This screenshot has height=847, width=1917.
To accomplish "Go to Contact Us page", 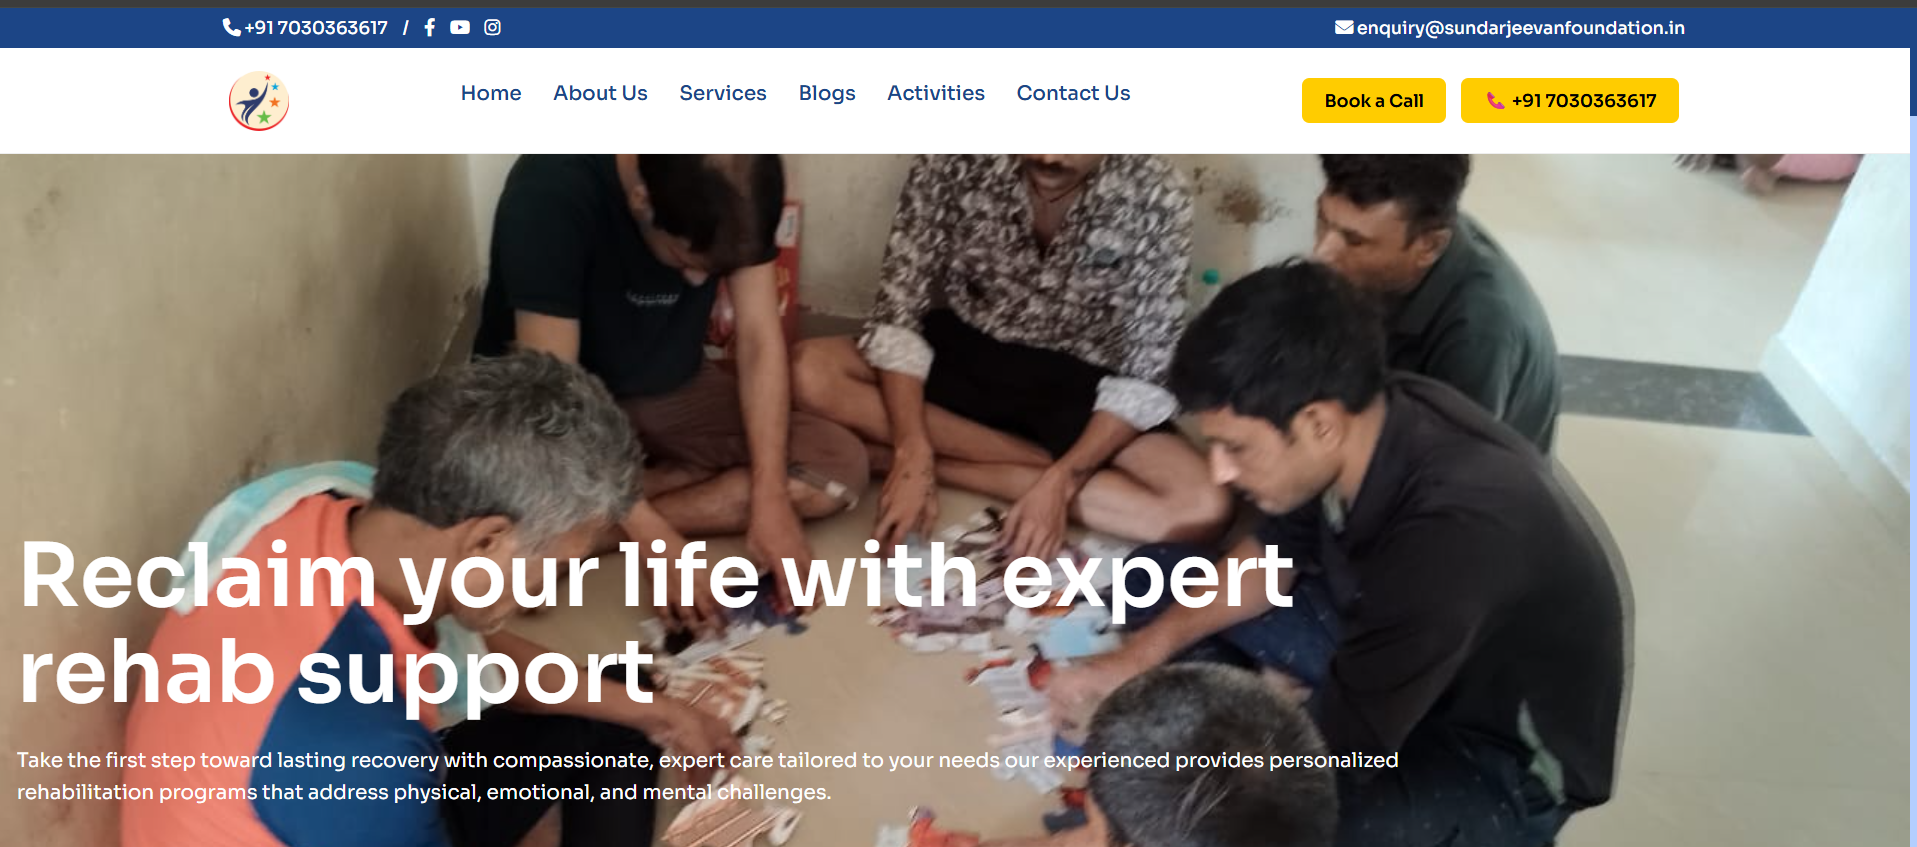I will tap(1073, 93).
